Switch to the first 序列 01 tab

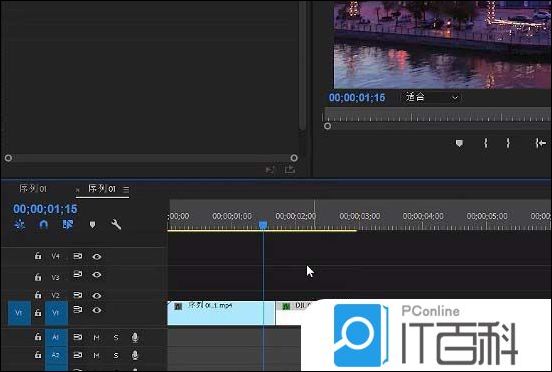33,189
